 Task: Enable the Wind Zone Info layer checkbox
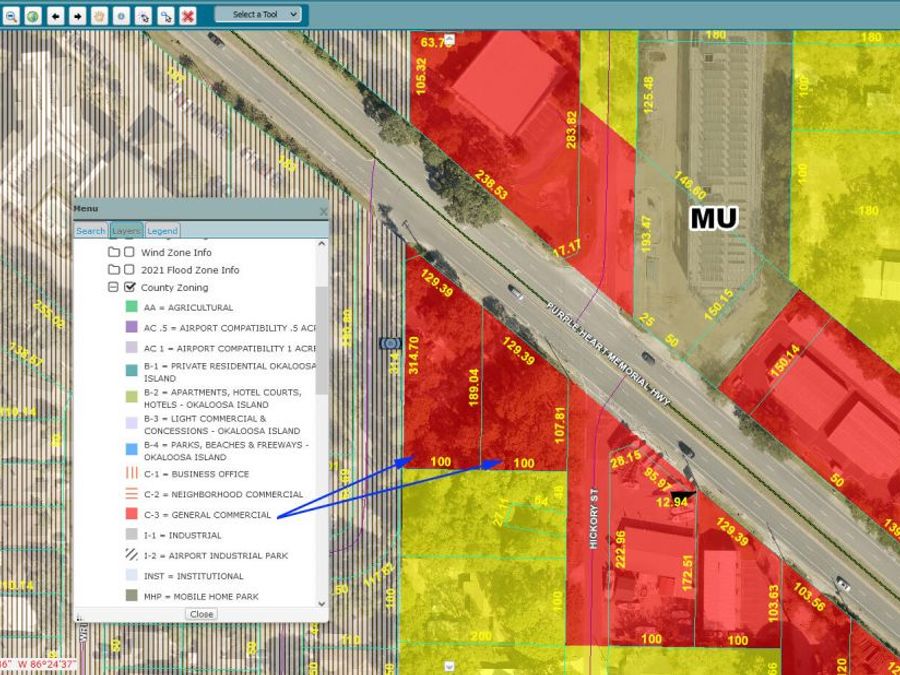click(x=130, y=252)
